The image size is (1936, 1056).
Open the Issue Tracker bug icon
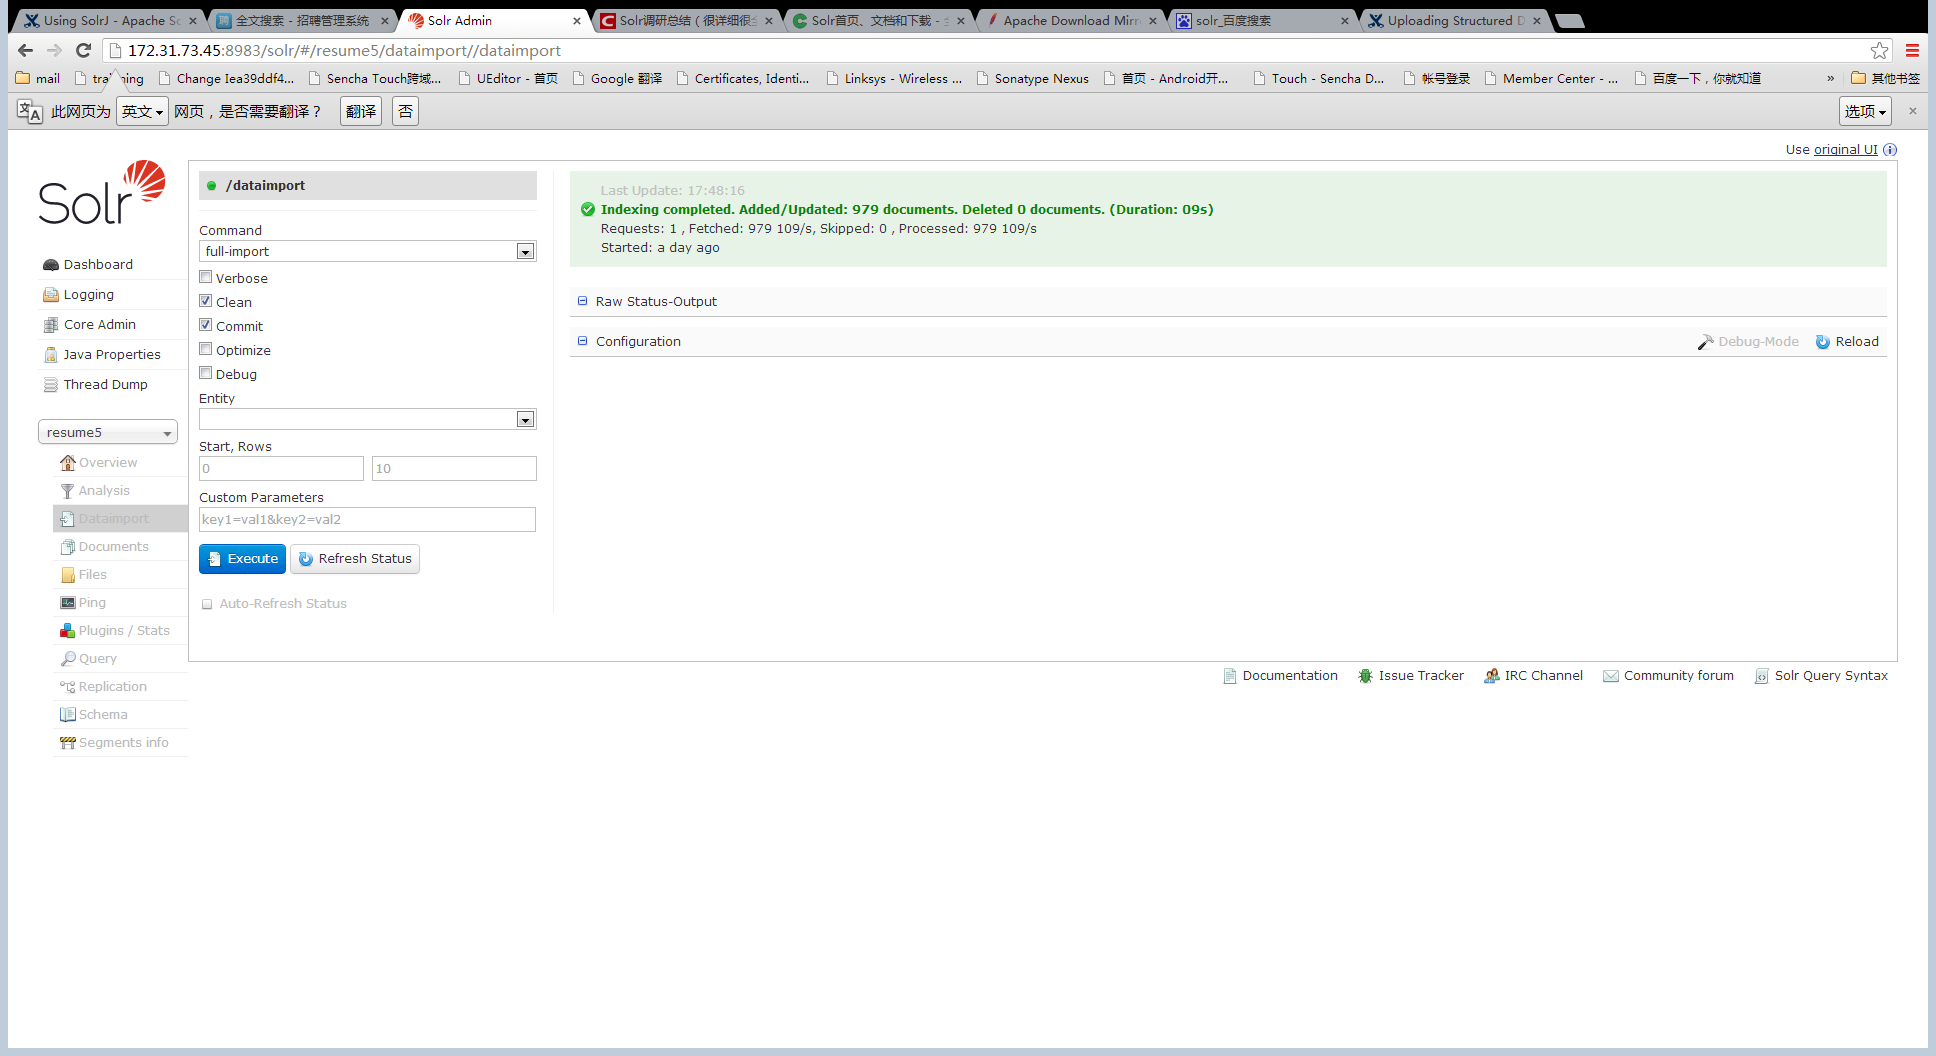[1365, 676]
